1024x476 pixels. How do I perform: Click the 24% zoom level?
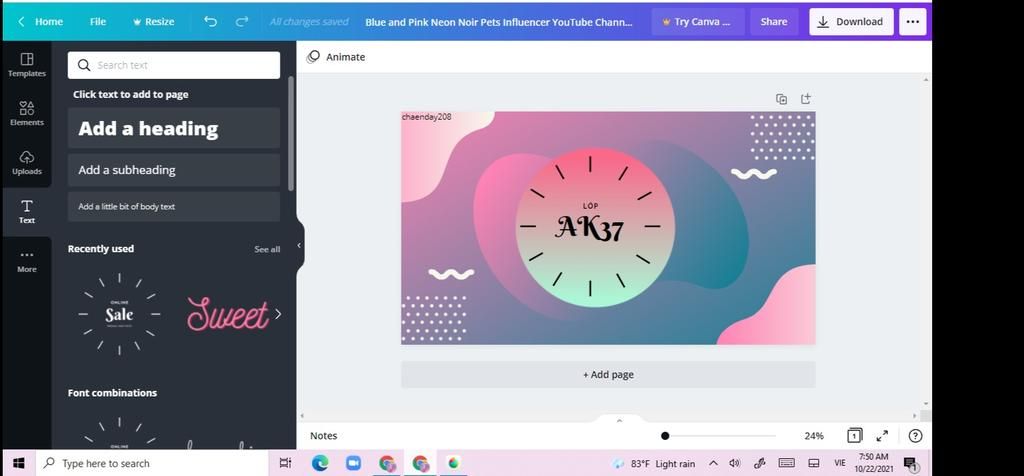[814, 436]
